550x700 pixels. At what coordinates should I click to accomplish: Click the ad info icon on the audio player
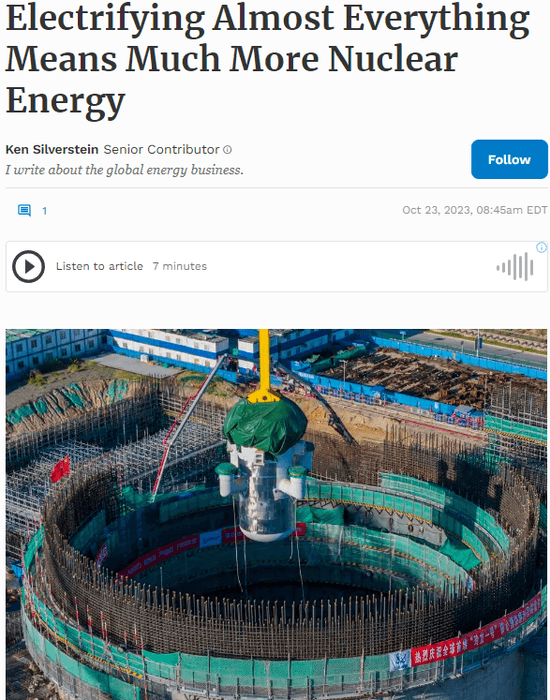click(542, 247)
